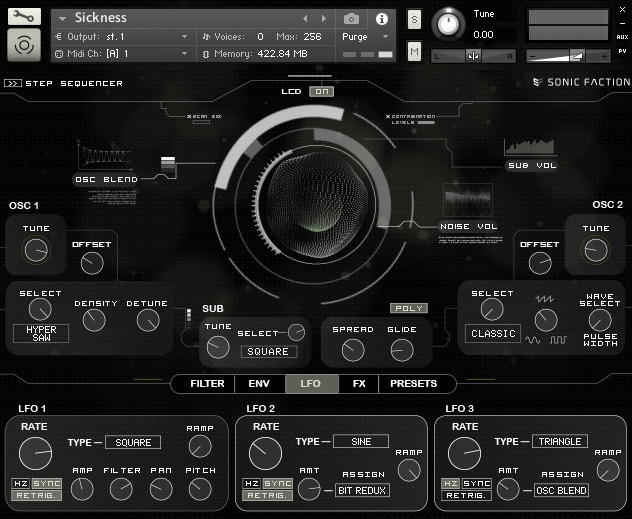Set LFO 2 to SYNC mode
This screenshot has height=519, width=632.
pyautogui.click(x=278, y=483)
